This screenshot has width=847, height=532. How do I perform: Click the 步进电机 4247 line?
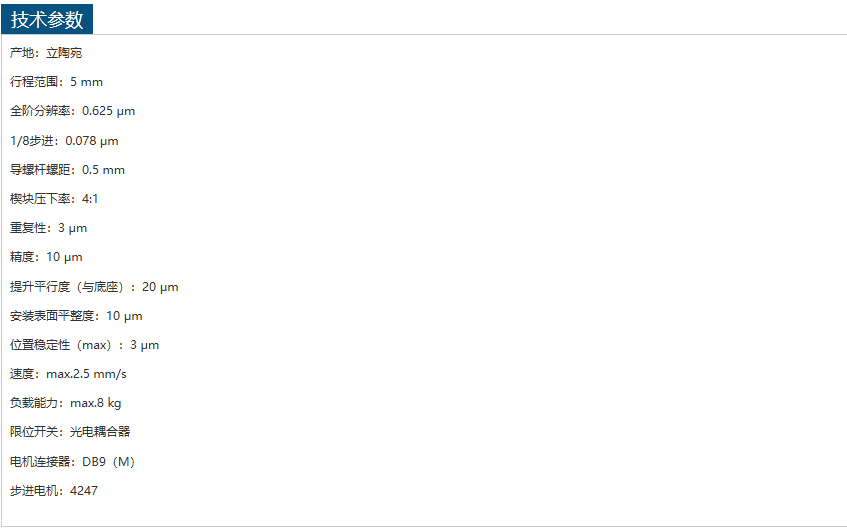(54, 491)
